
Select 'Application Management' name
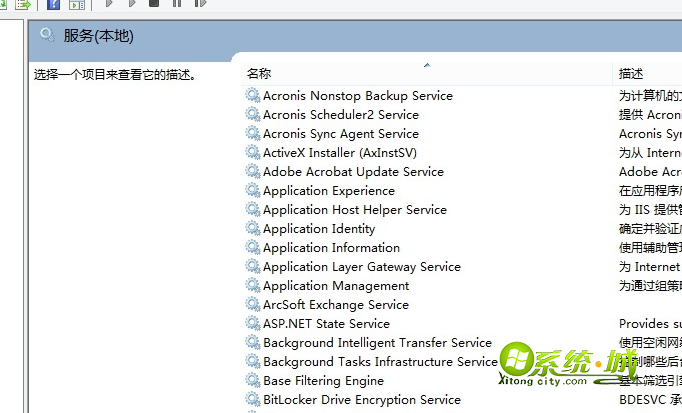click(336, 286)
